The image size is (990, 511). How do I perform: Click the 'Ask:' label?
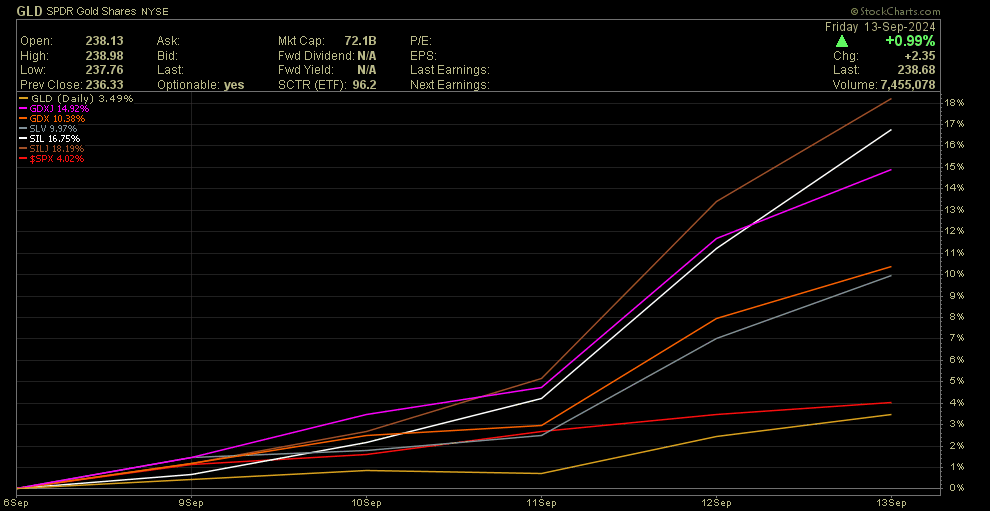tap(168, 41)
